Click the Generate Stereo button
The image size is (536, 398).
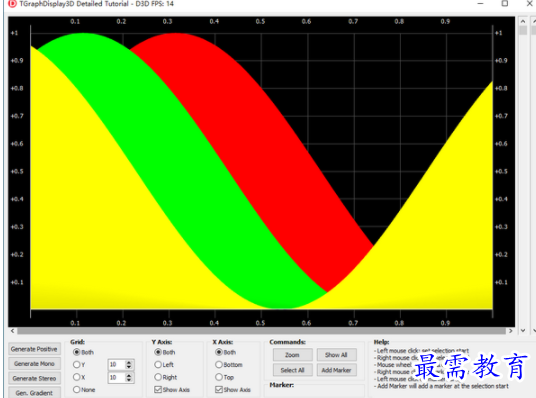coord(34,379)
